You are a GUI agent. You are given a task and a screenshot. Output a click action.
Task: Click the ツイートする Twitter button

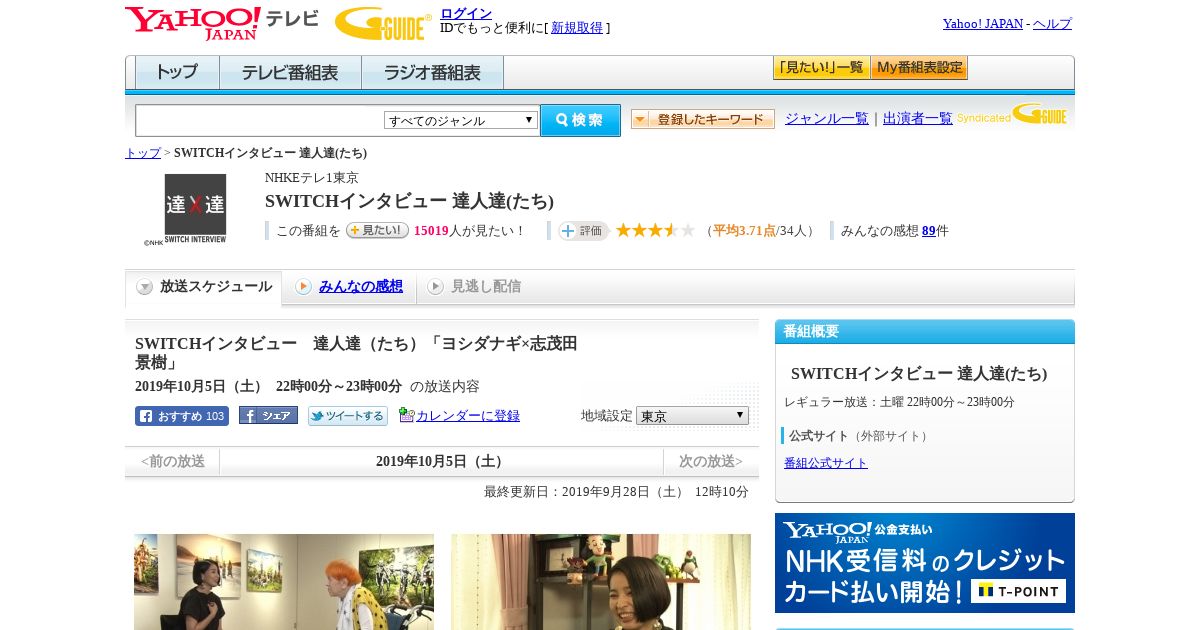coord(347,416)
